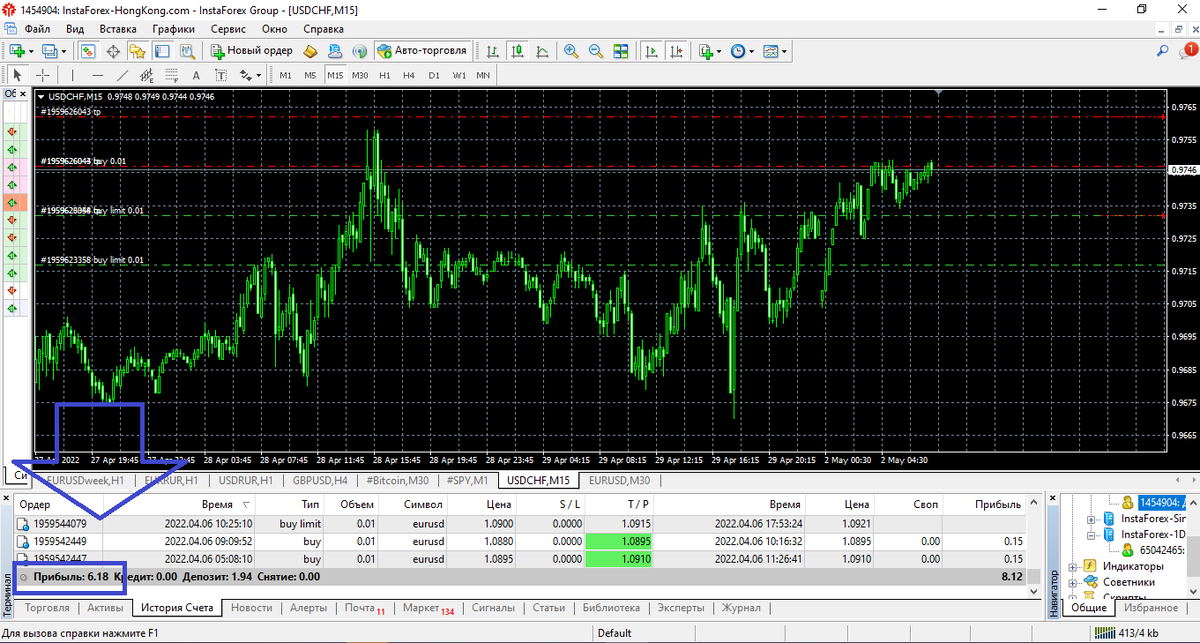
Task: Click the zoom out magnifier icon
Action: [596, 50]
